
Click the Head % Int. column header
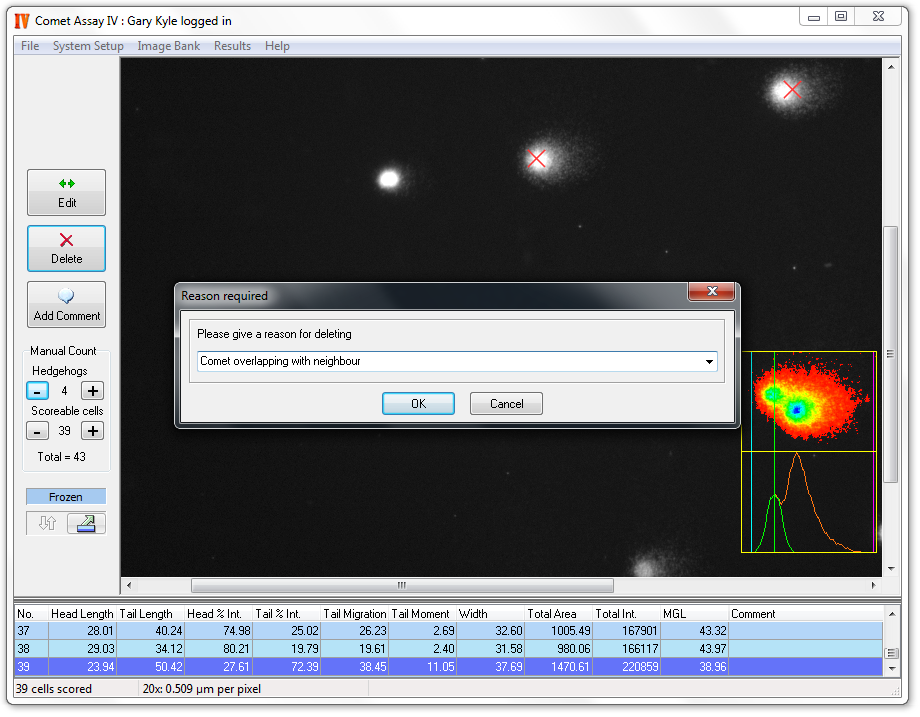pos(218,614)
